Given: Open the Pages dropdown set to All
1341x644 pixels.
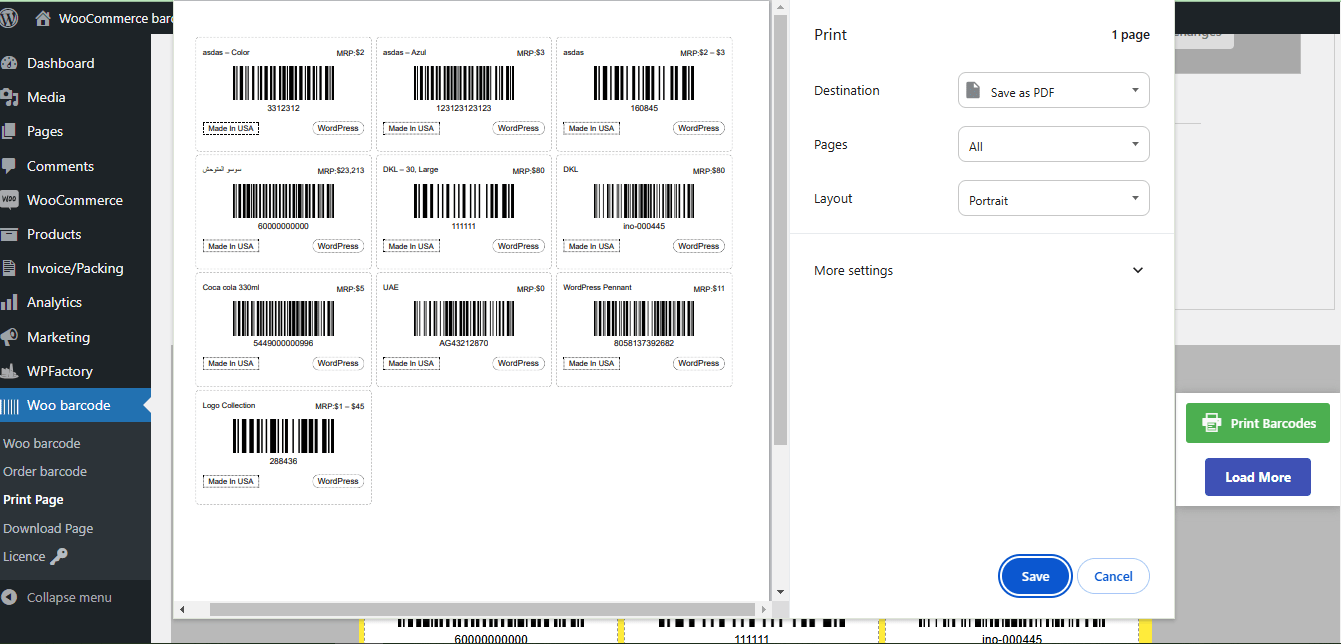Looking at the screenshot, I should [x=1054, y=144].
